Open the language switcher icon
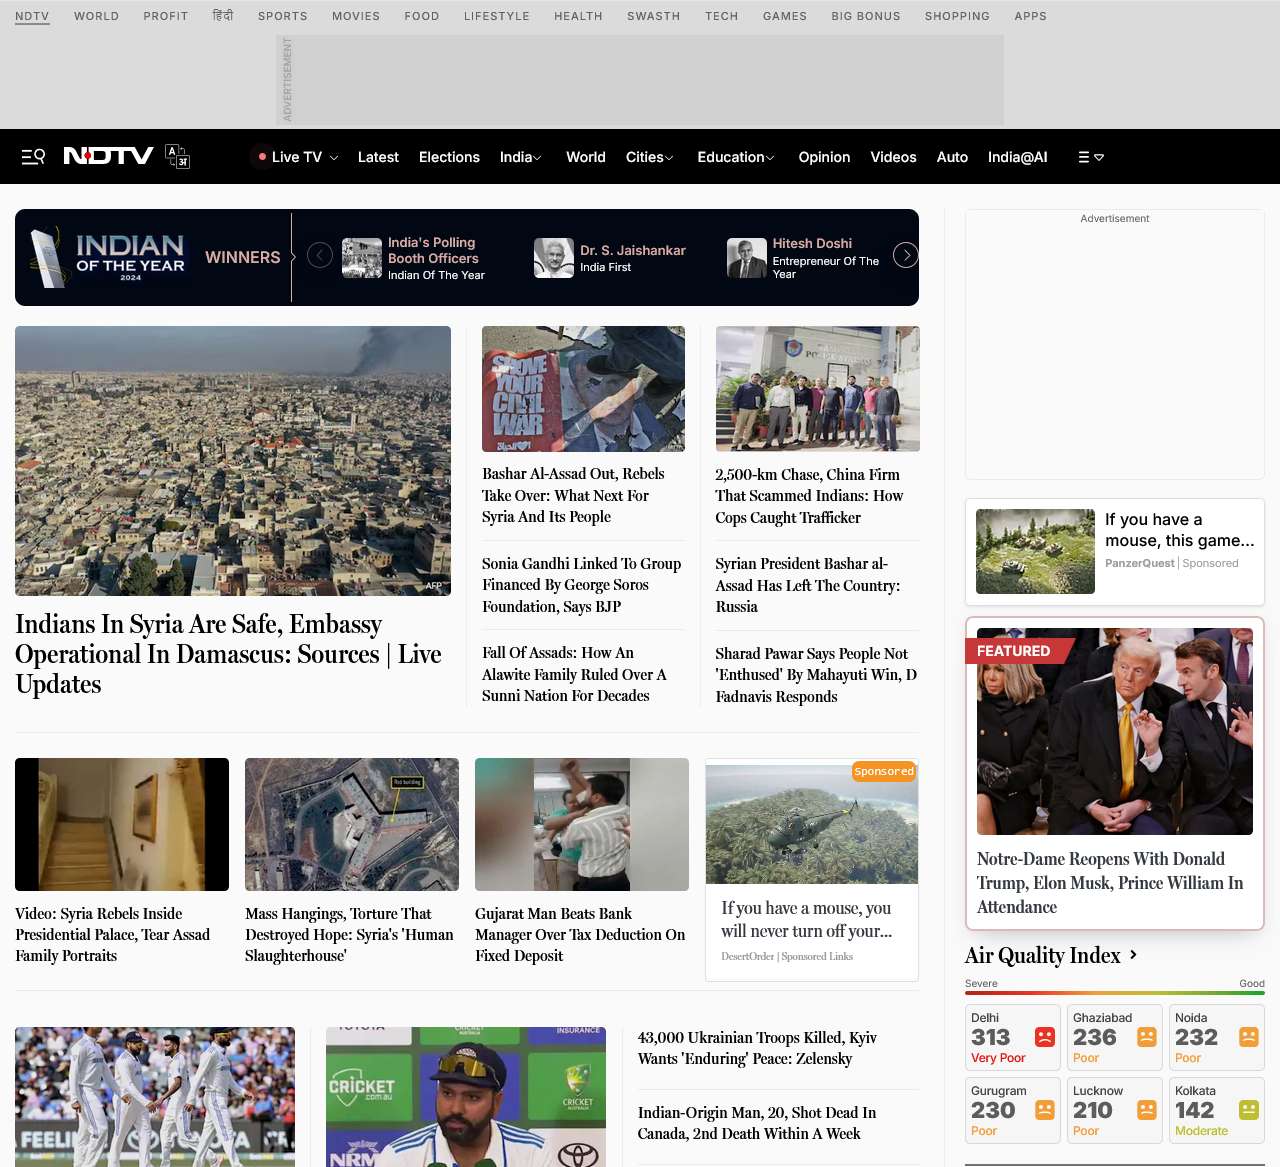 pyautogui.click(x=177, y=156)
